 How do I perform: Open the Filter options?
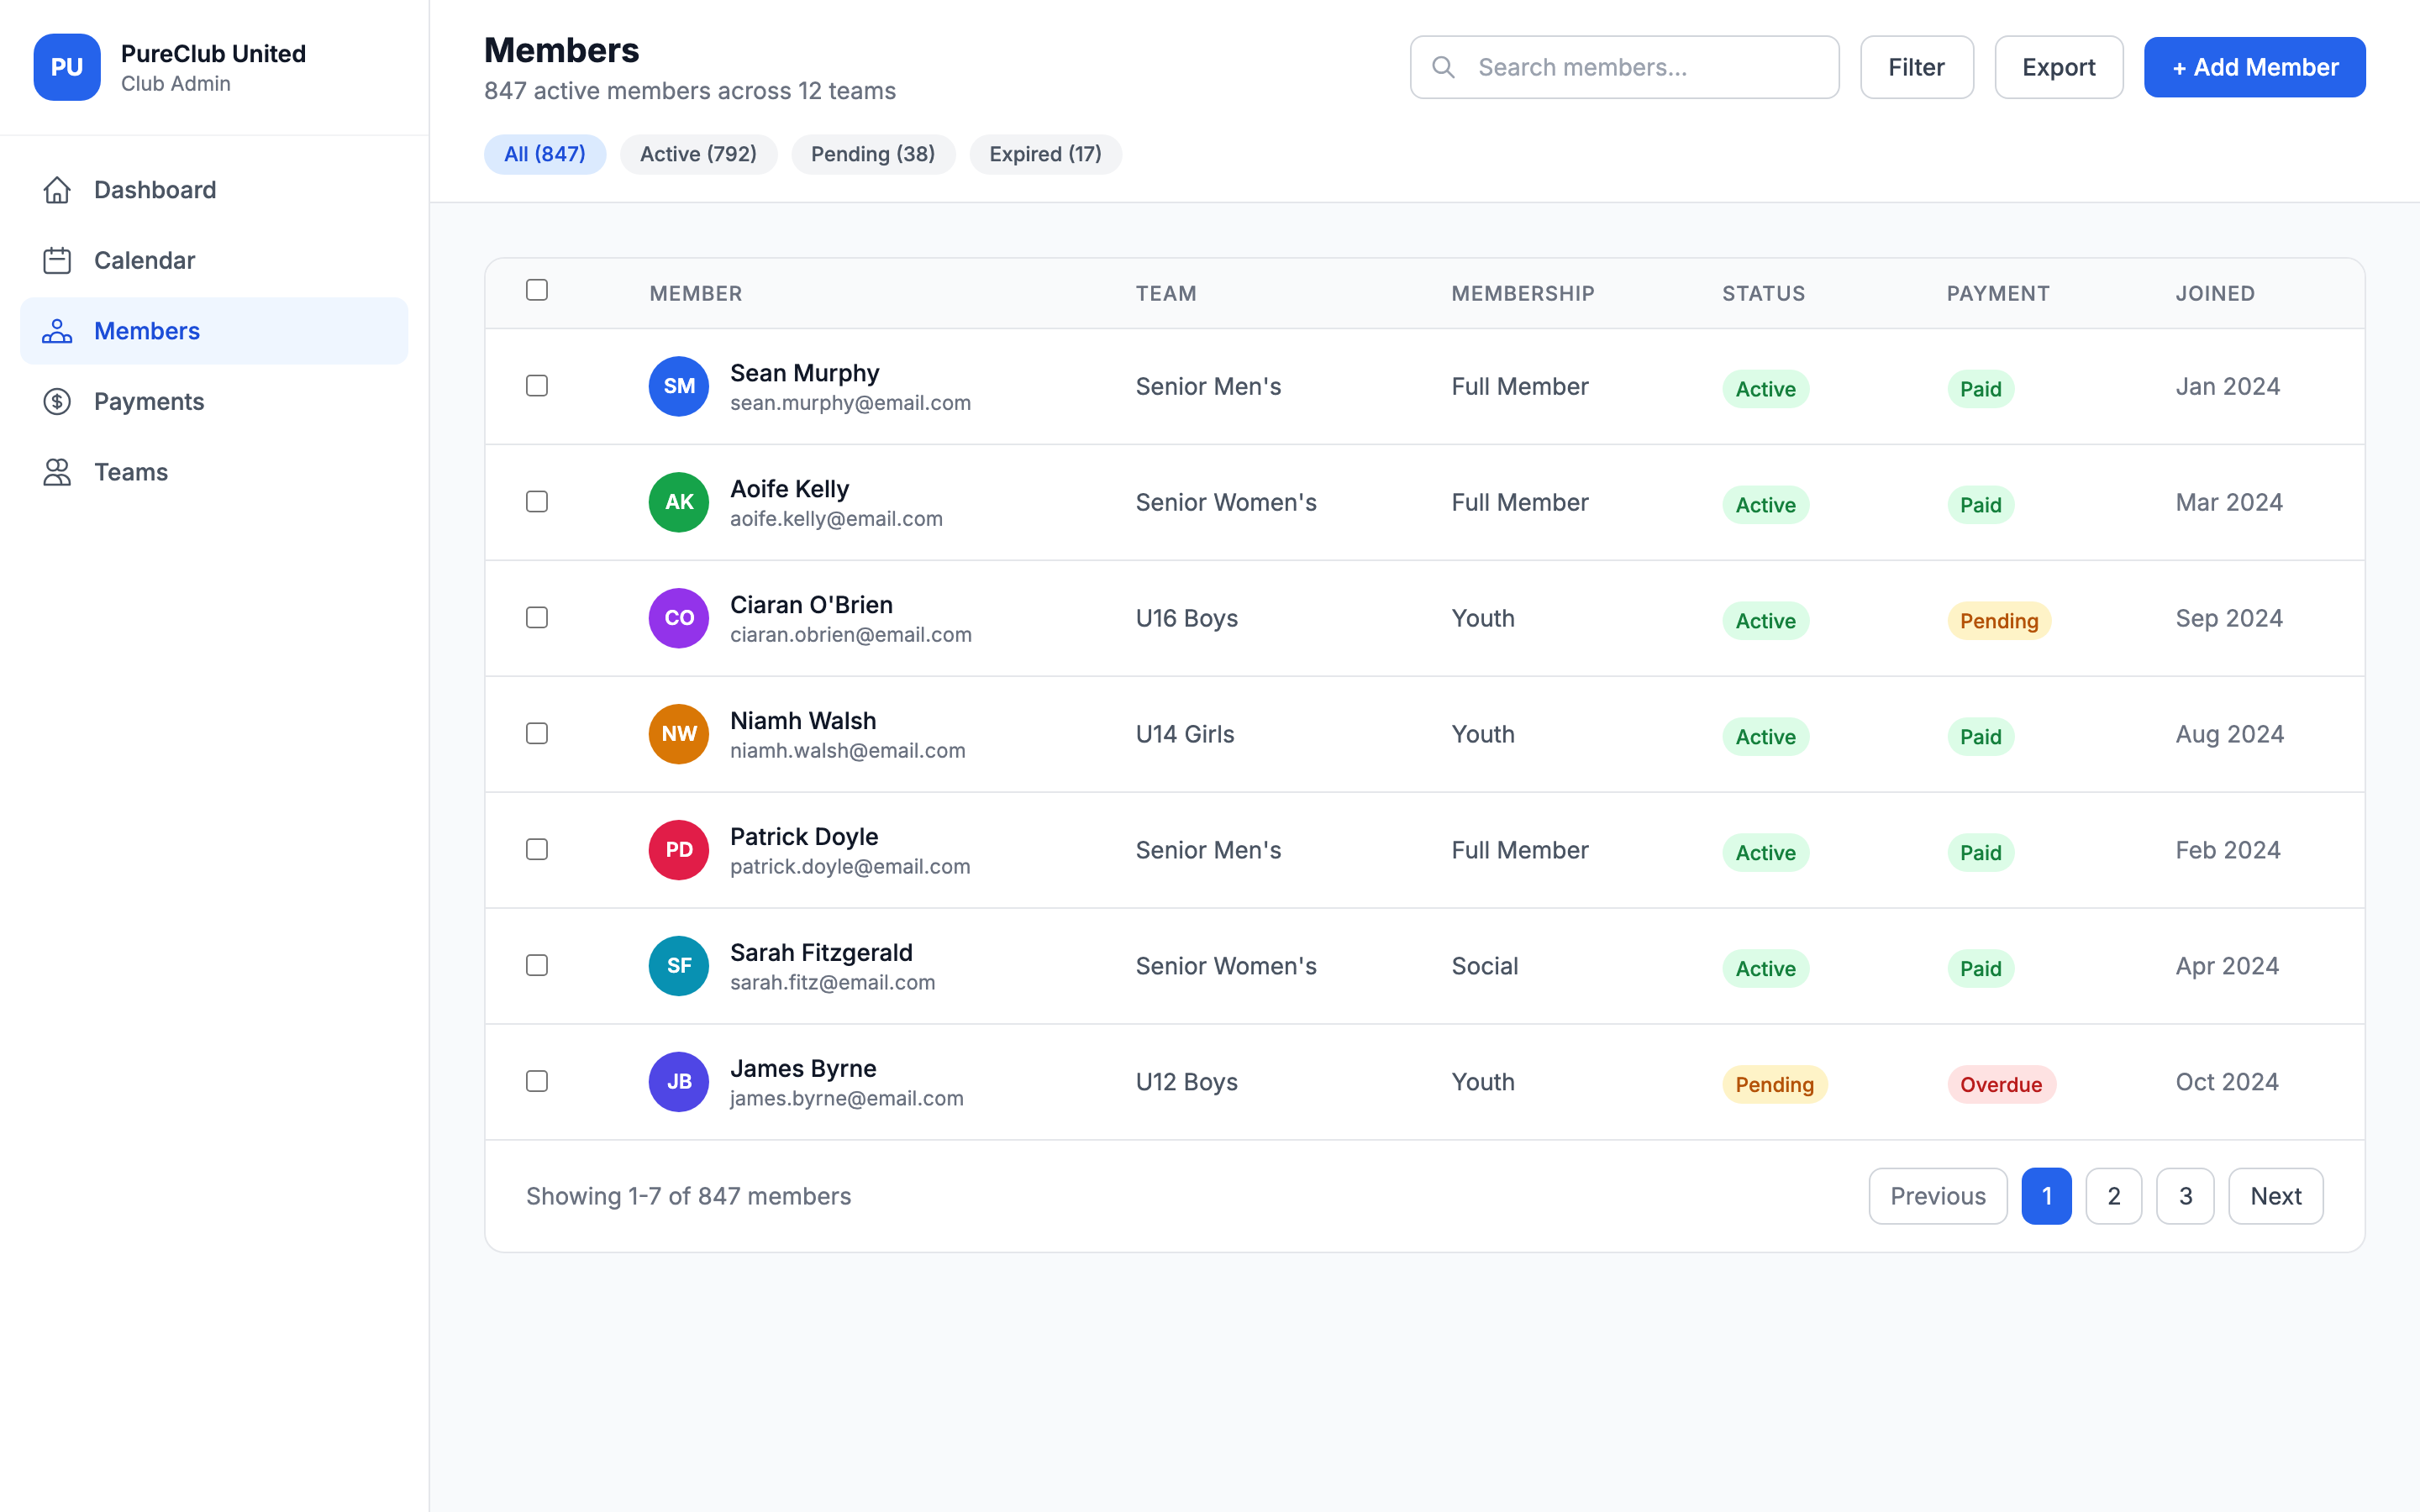(1916, 67)
